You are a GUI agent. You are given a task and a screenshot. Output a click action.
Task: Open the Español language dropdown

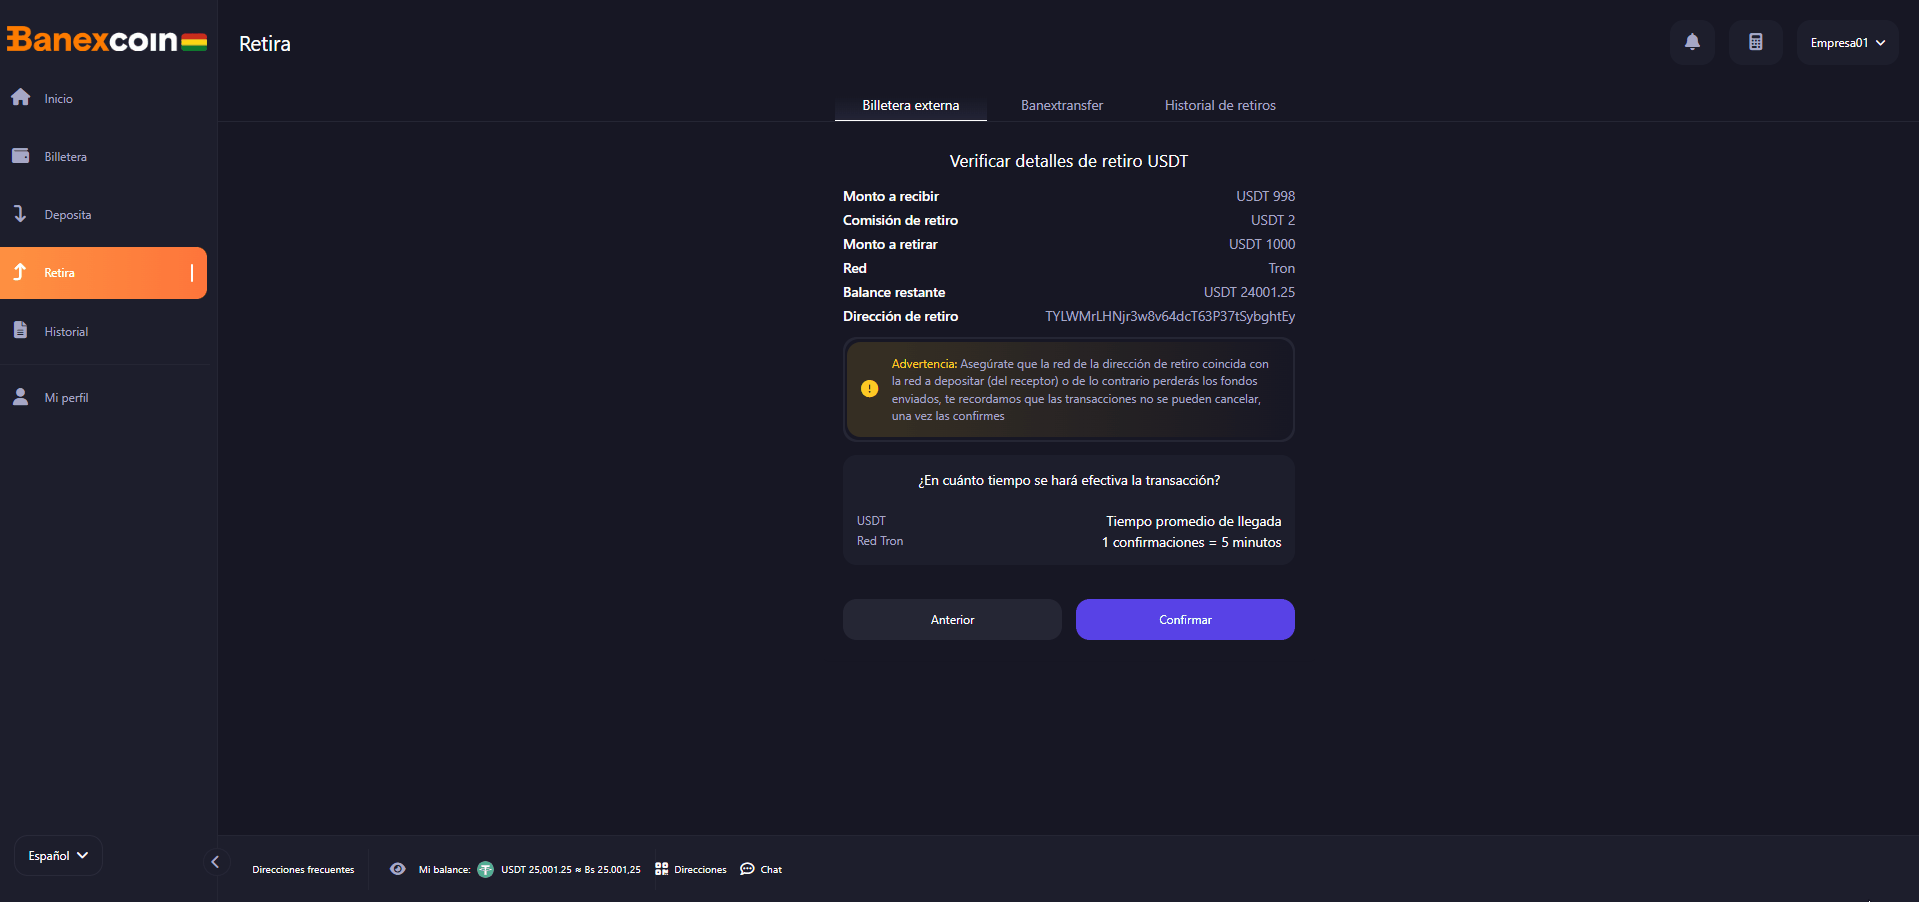coord(58,855)
